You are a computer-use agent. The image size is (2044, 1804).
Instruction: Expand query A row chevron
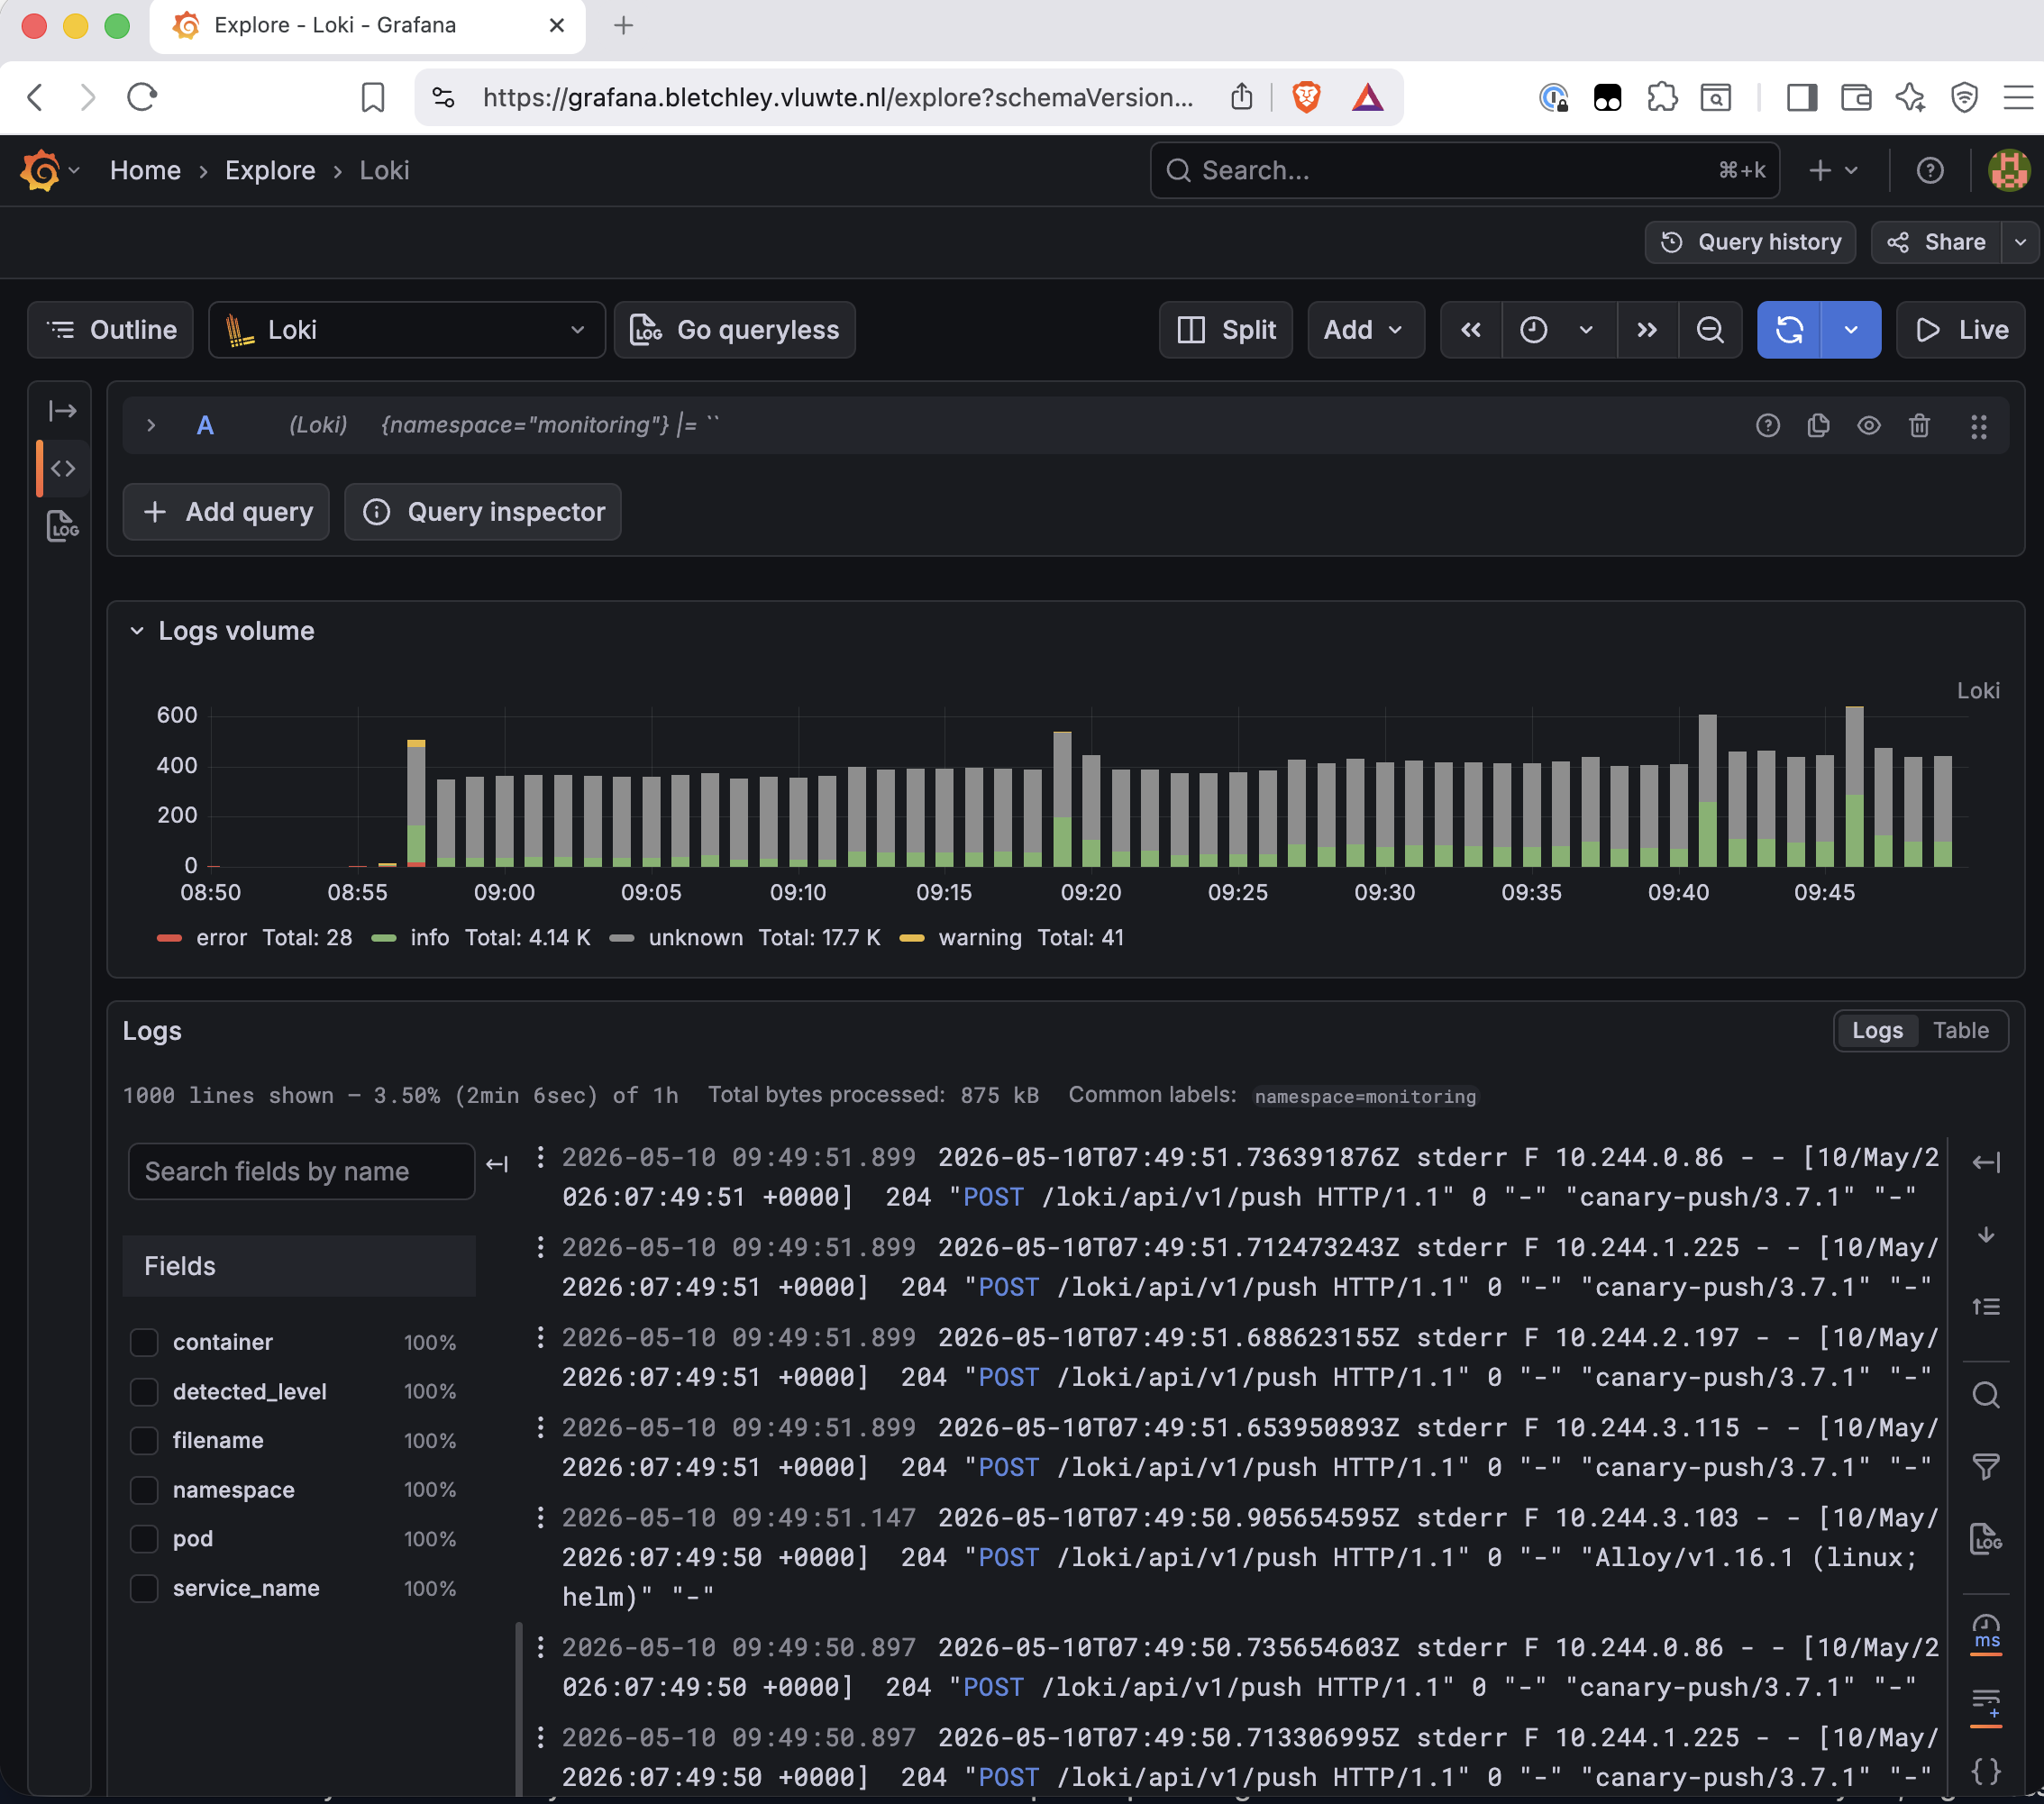(151, 426)
